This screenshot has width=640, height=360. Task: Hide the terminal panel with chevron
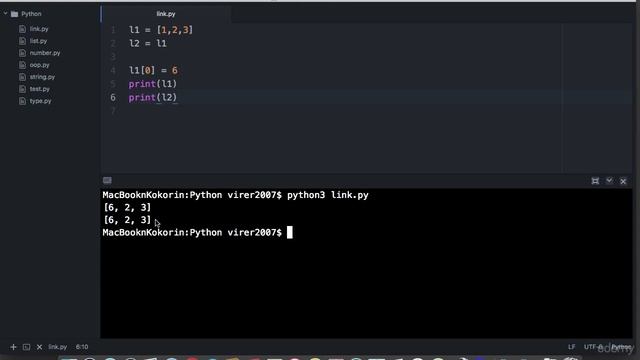tap(609, 180)
